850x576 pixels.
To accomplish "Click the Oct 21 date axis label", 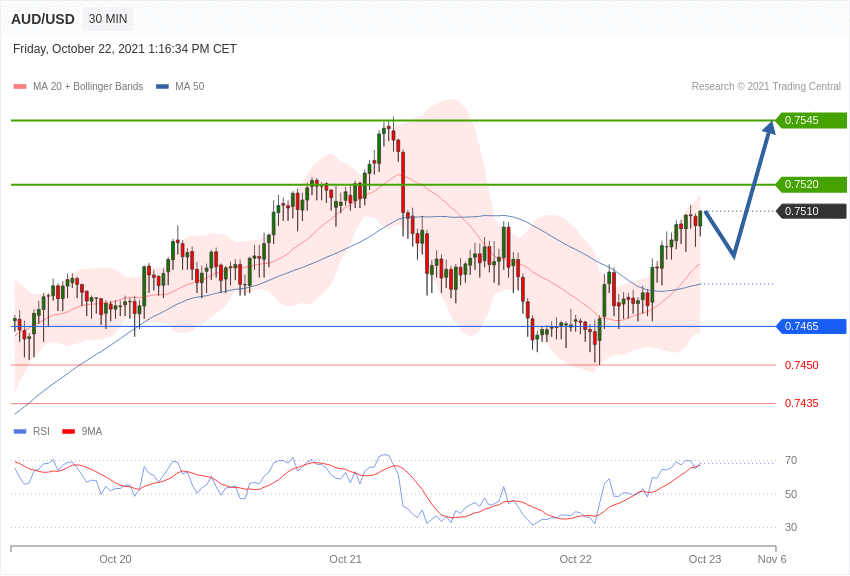I will 345,559.
